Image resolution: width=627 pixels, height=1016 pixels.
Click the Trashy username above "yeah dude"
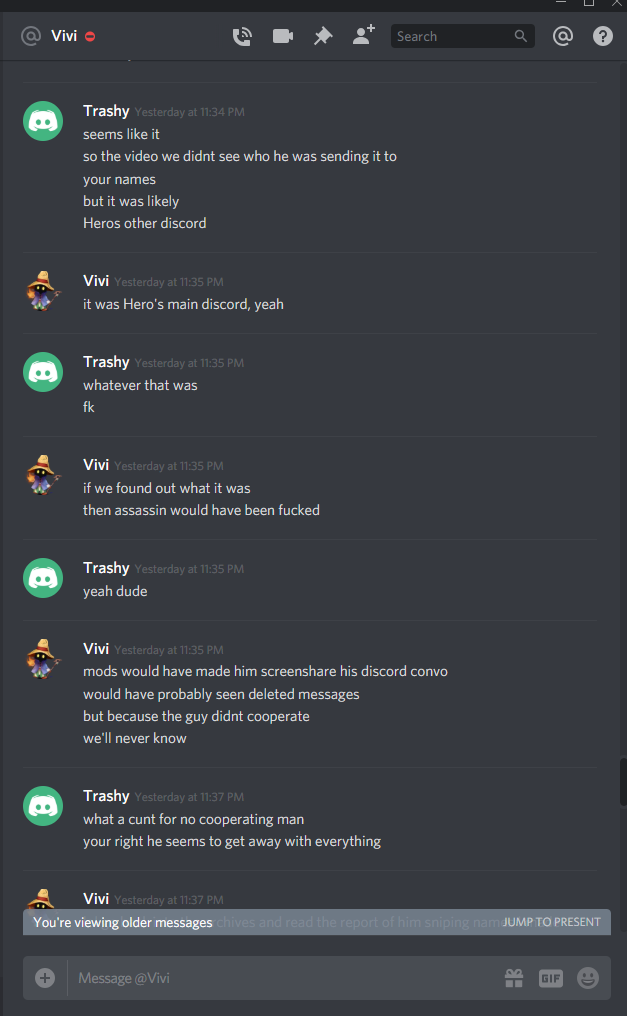coord(106,568)
